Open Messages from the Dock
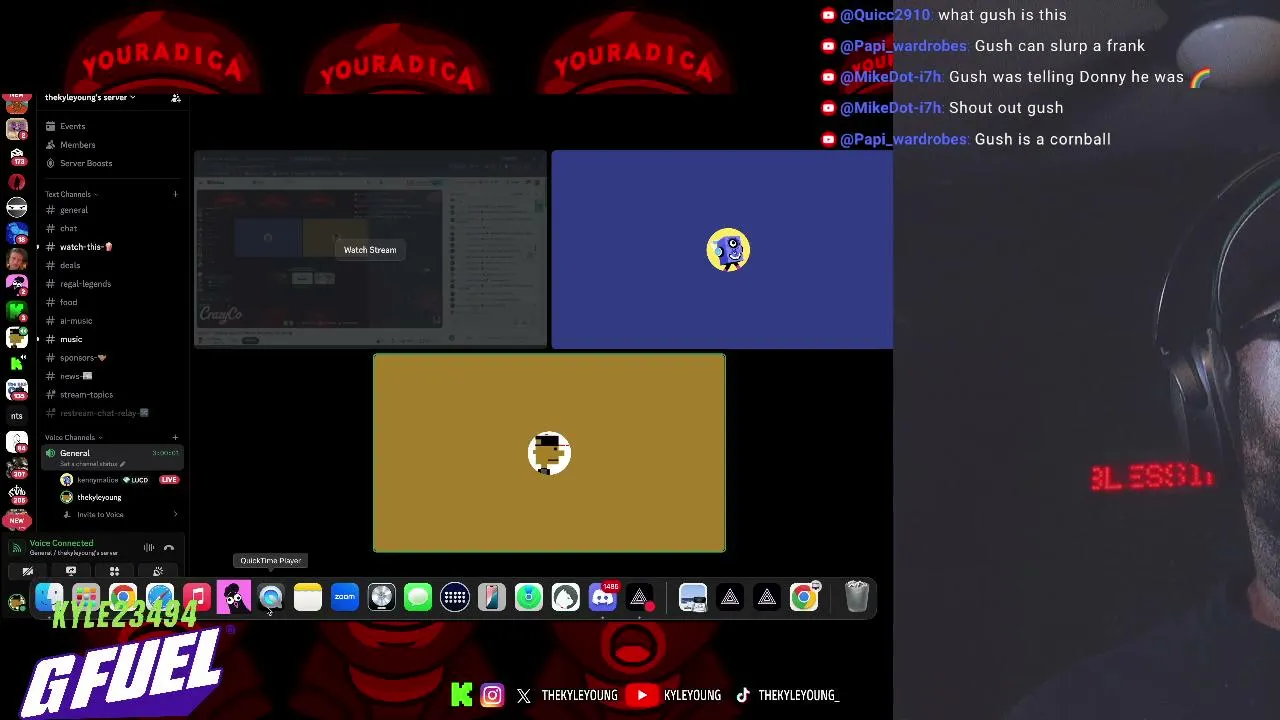Viewport: 1280px width, 720px height. click(x=418, y=598)
